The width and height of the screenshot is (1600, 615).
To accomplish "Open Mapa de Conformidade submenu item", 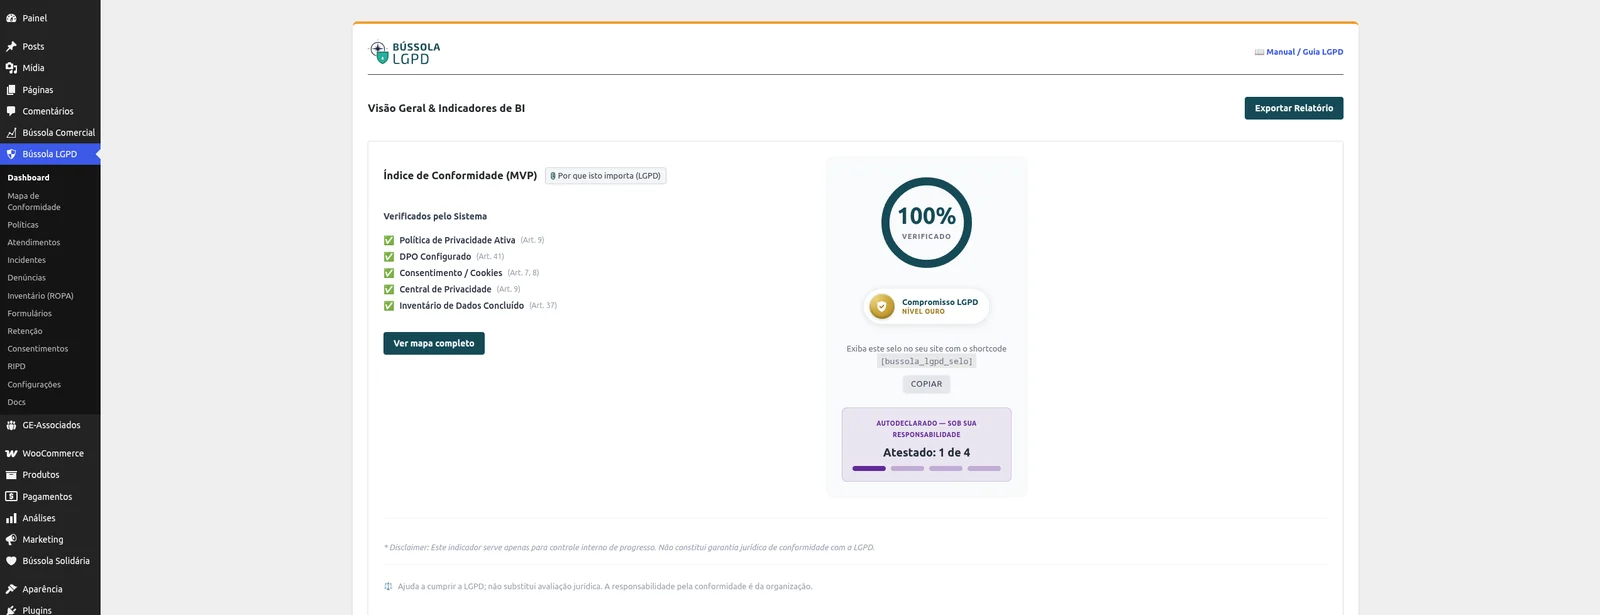I will [x=34, y=202].
